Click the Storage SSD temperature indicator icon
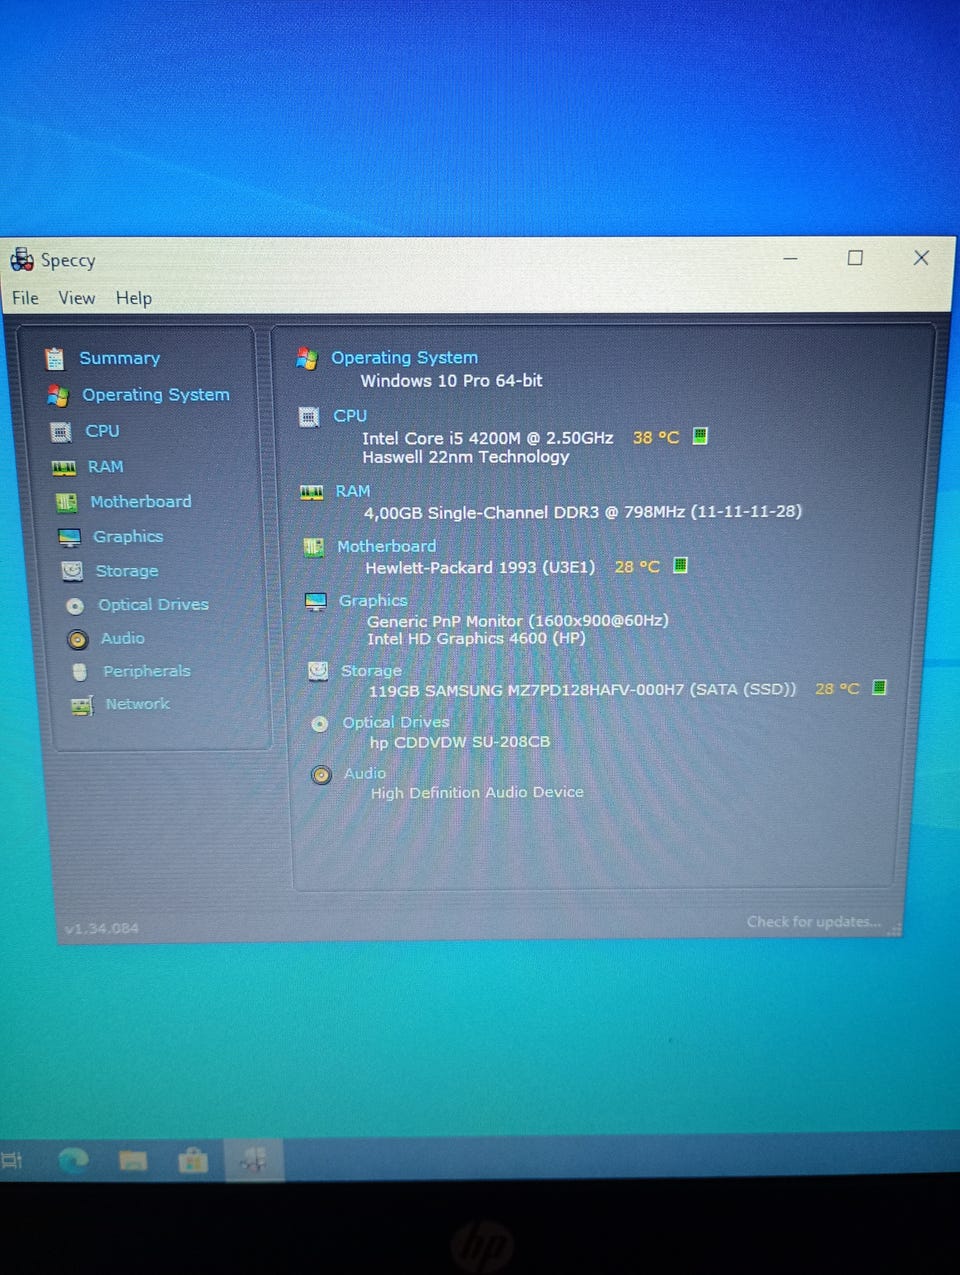 click(879, 687)
